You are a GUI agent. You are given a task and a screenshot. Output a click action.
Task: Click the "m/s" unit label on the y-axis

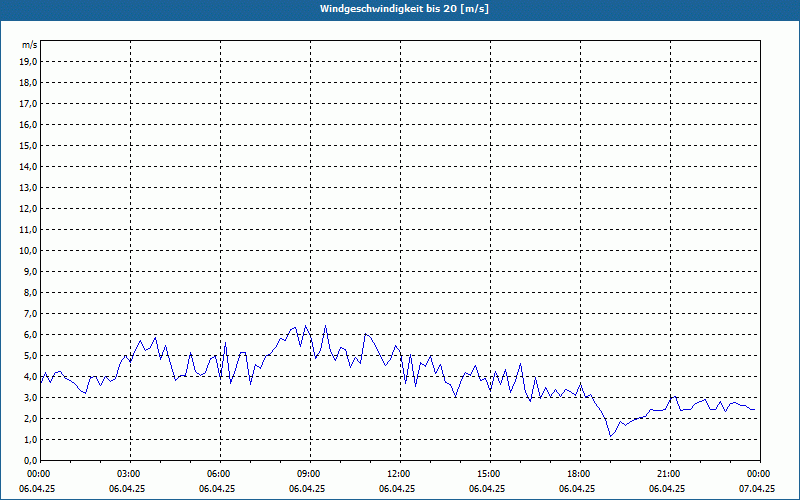pyautogui.click(x=30, y=45)
